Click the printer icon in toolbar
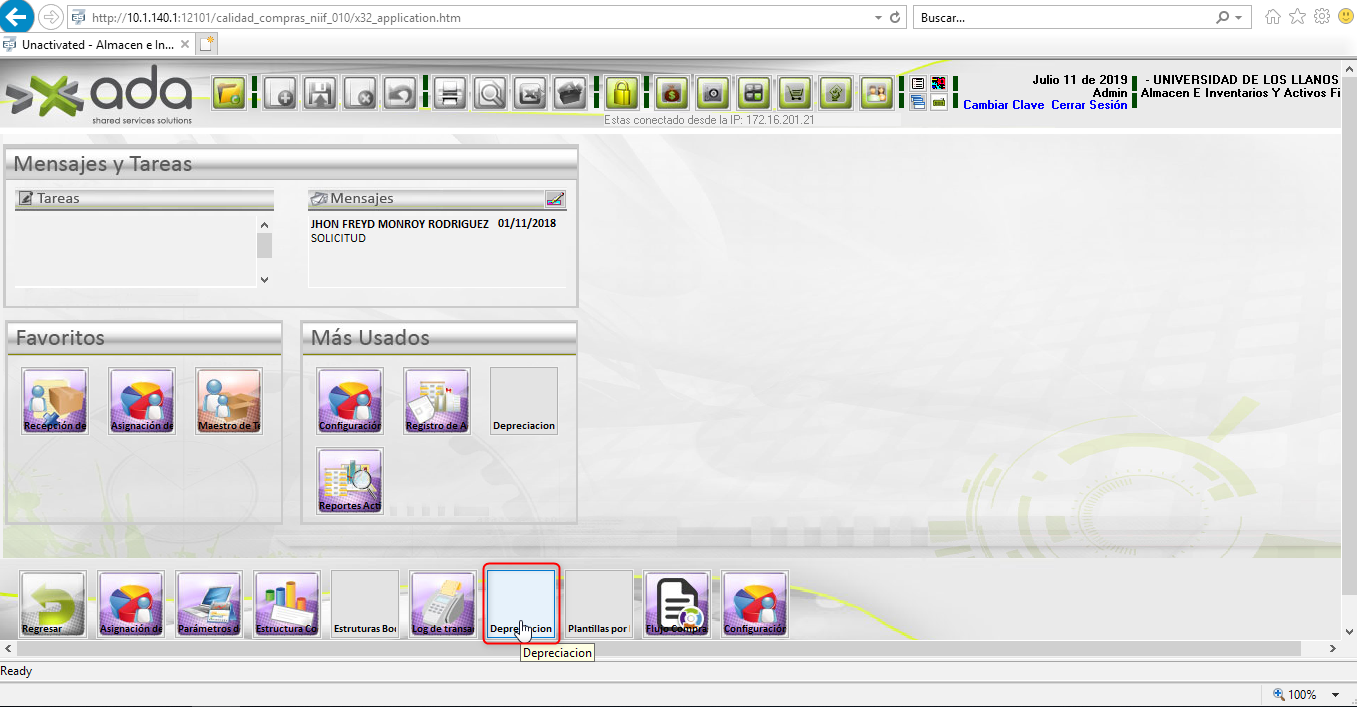 tap(449, 94)
